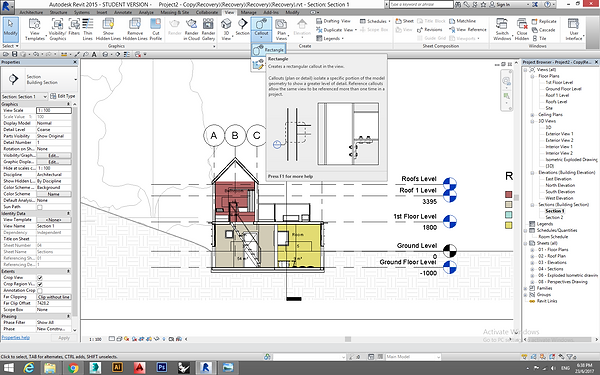Screen dimensions: 600x375
Task: Open View Templates in the Graphics panel
Action: pyautogui.click(x=34, y=29)
